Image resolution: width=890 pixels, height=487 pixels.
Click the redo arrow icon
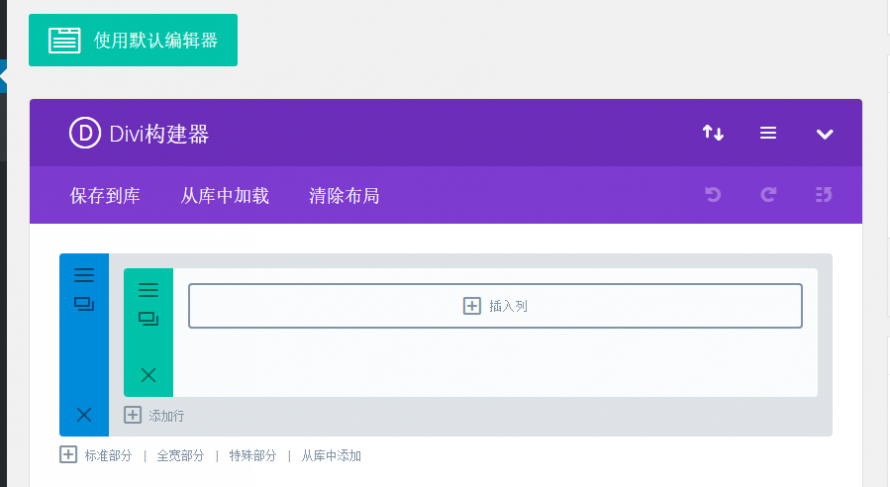768,195
